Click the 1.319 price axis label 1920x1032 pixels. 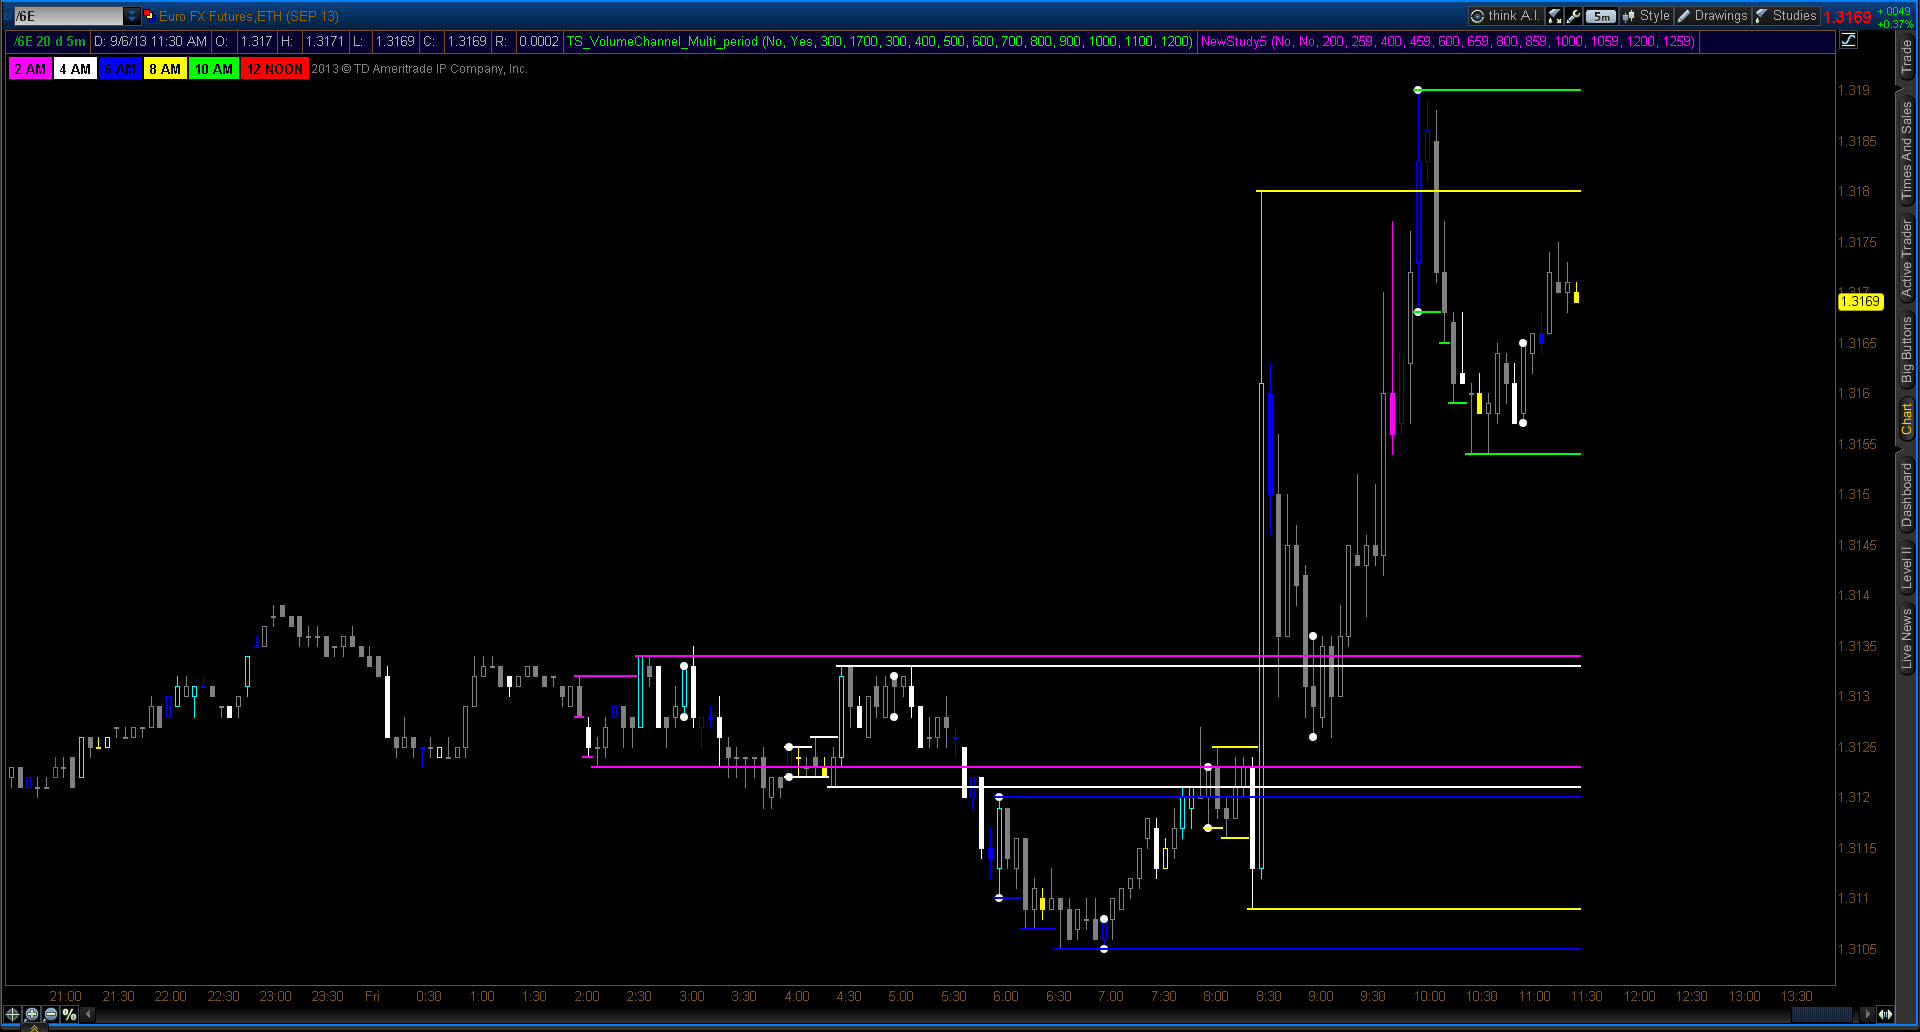[x=1854, y=90]
